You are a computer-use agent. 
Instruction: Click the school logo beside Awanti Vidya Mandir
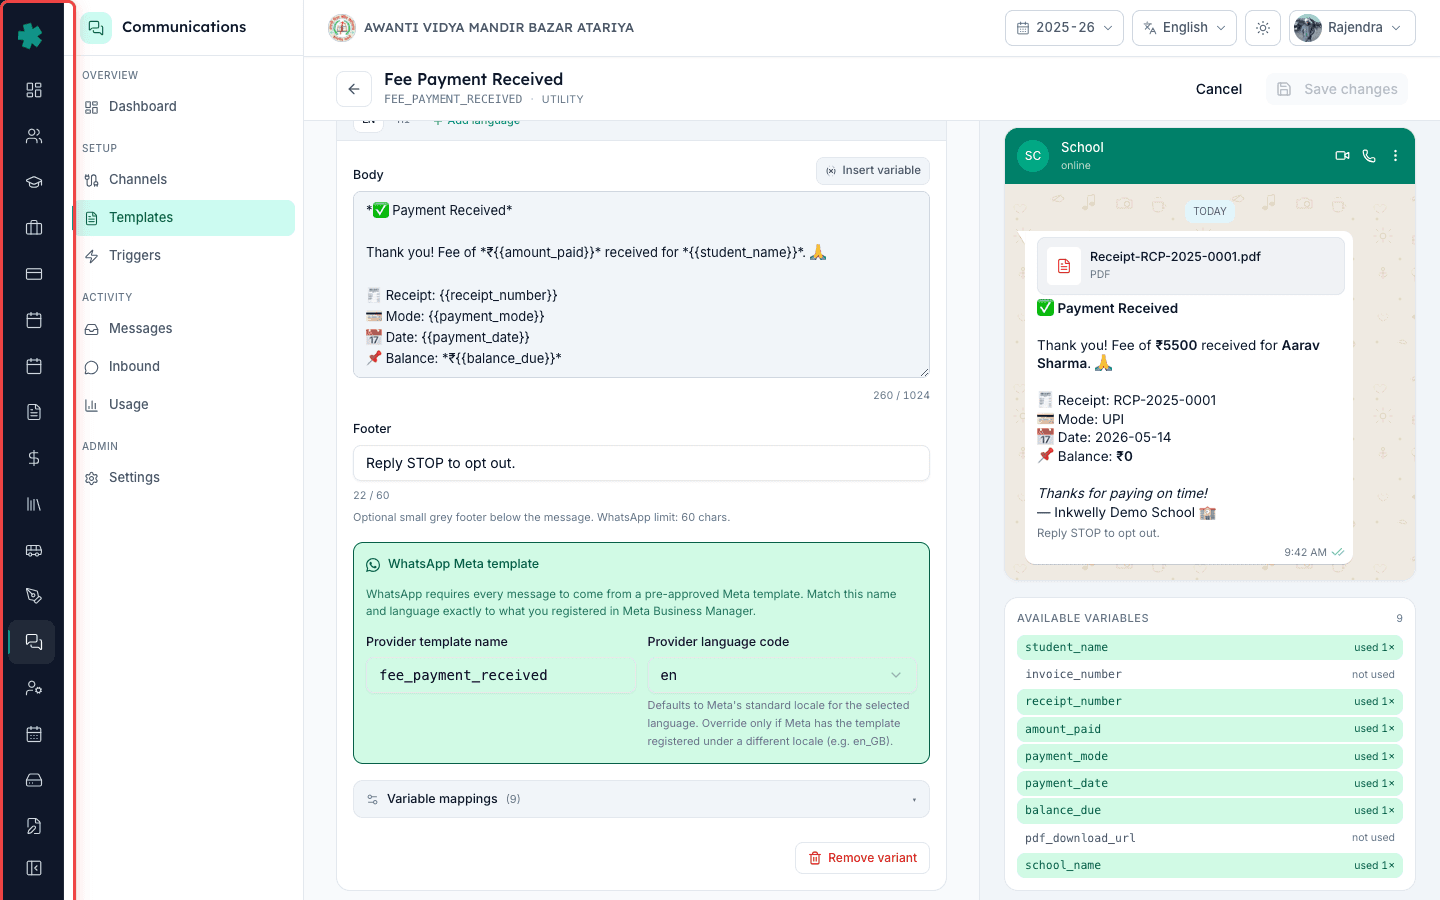pyautogui.click(x=342, y=28)
